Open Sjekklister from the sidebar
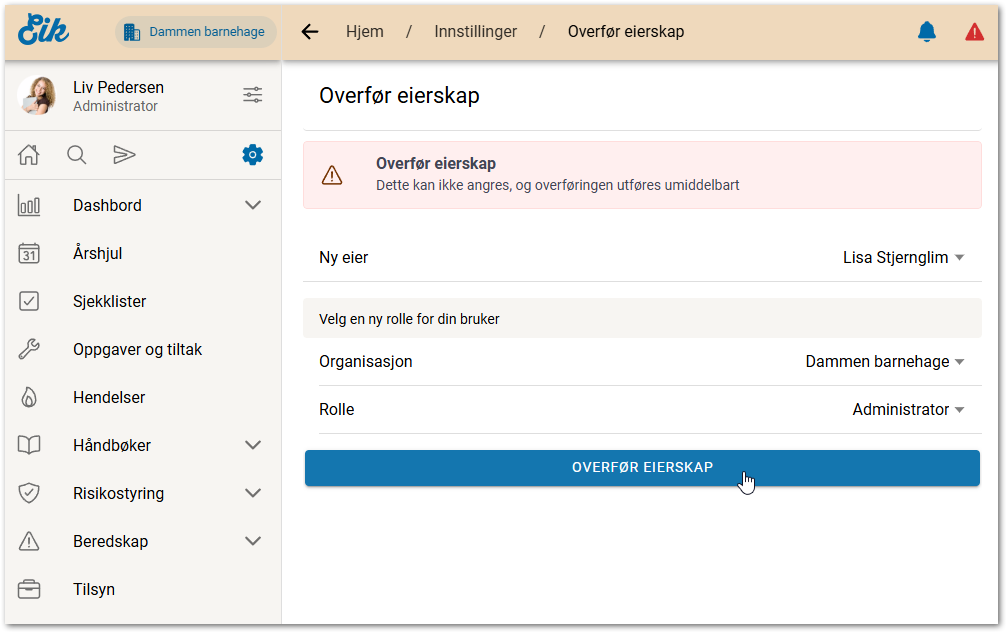 [x=109, y=301]
